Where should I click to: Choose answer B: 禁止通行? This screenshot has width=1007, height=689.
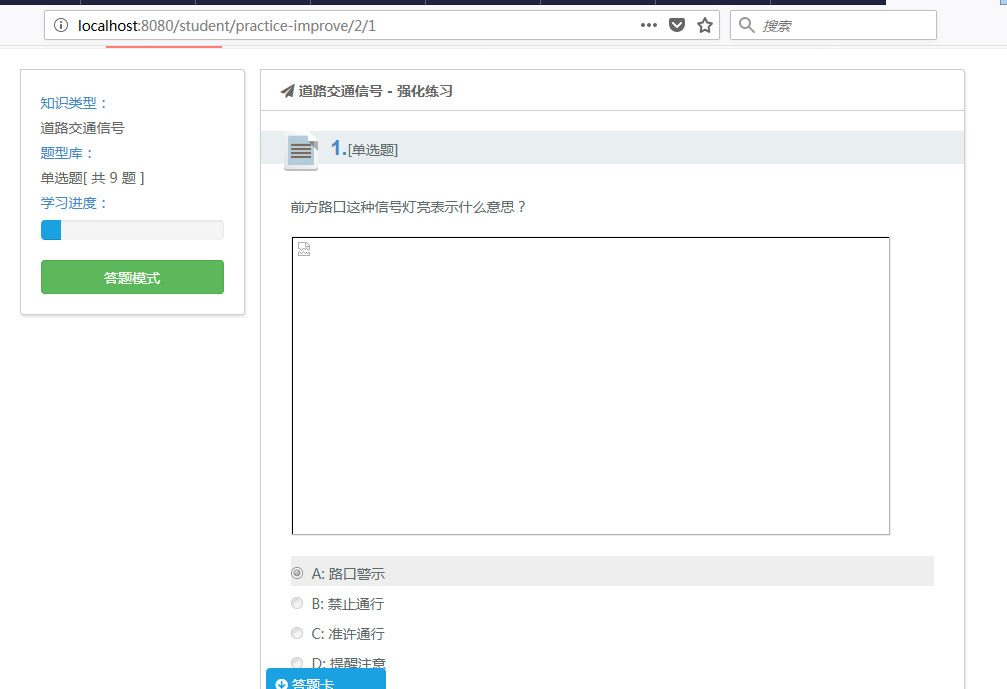[x=297, y=603]
